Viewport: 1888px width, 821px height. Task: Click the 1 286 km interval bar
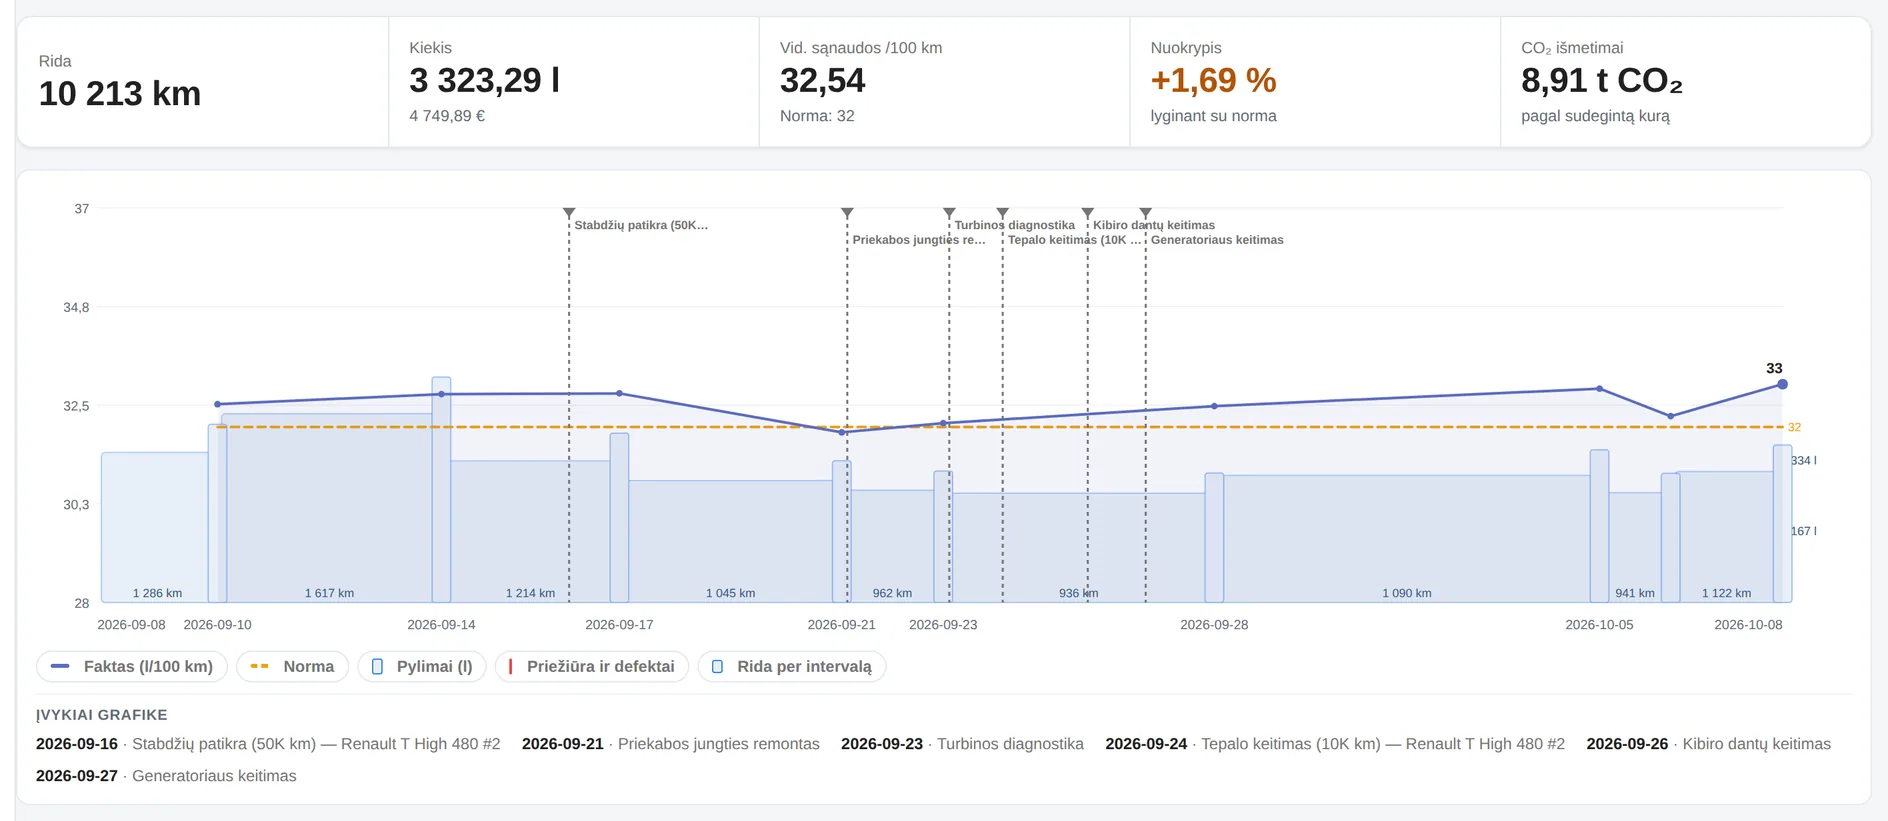(x=155, y=527)
